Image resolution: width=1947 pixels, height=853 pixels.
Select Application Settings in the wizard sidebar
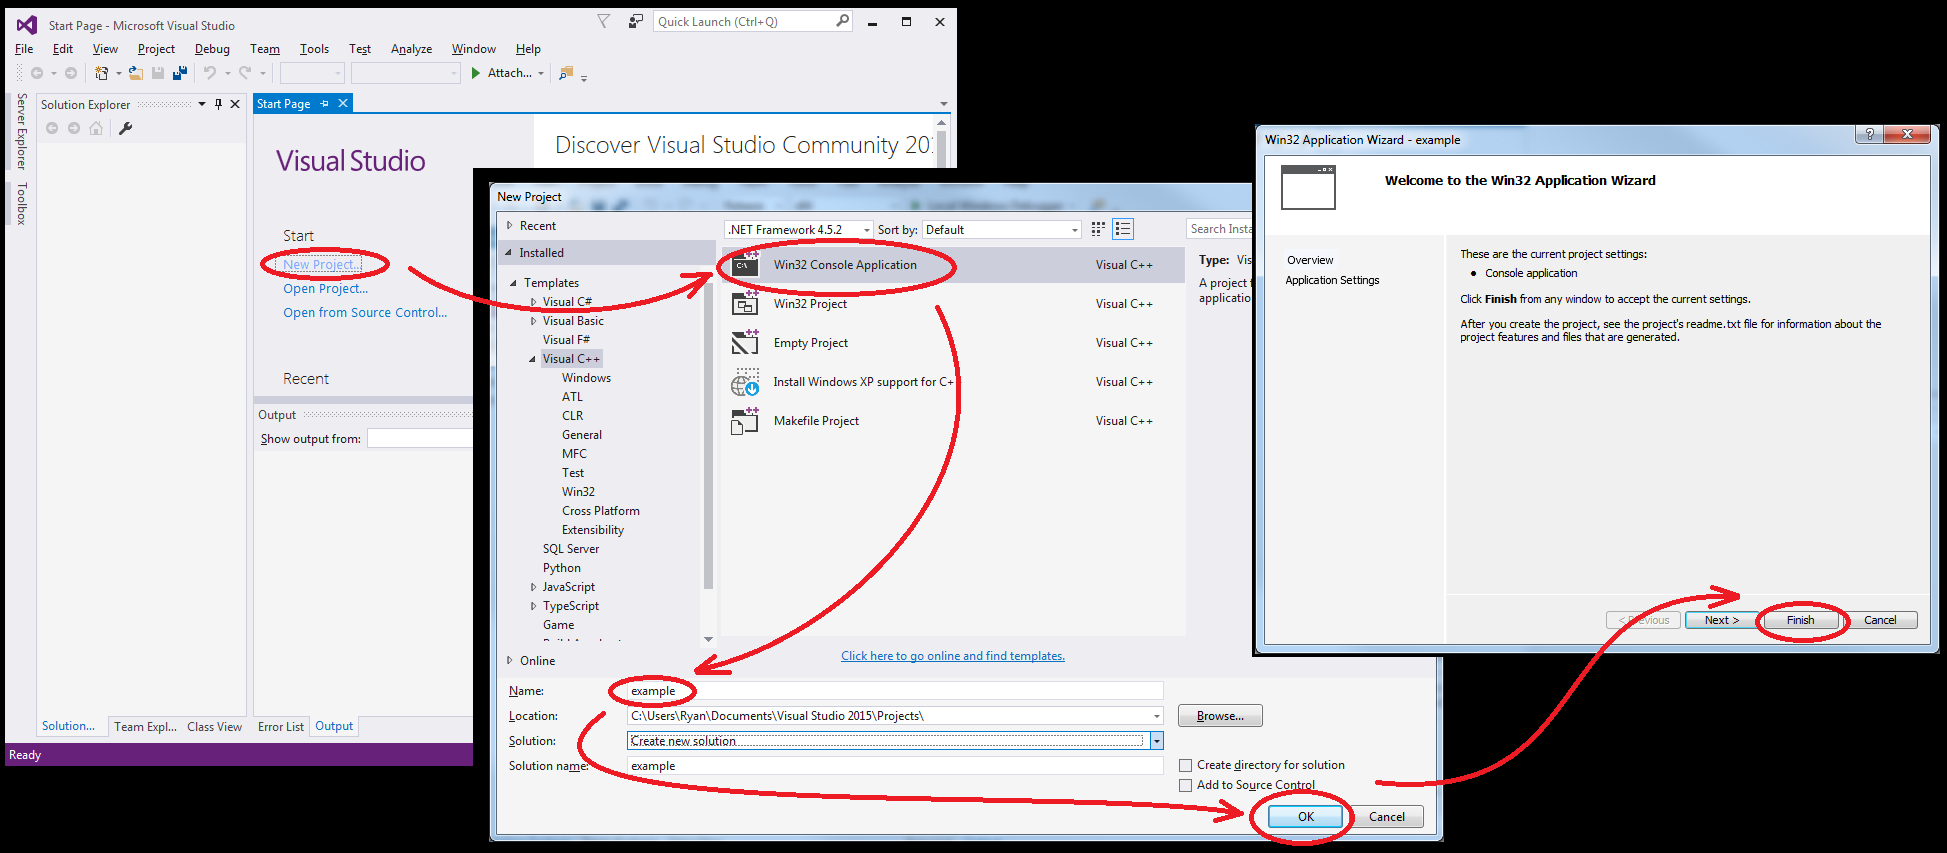(x=1332, y=280)
